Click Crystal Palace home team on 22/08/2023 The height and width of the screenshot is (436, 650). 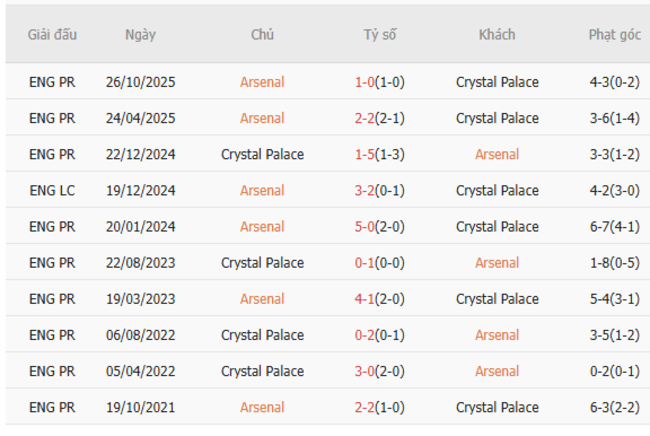tap(262, 262)
